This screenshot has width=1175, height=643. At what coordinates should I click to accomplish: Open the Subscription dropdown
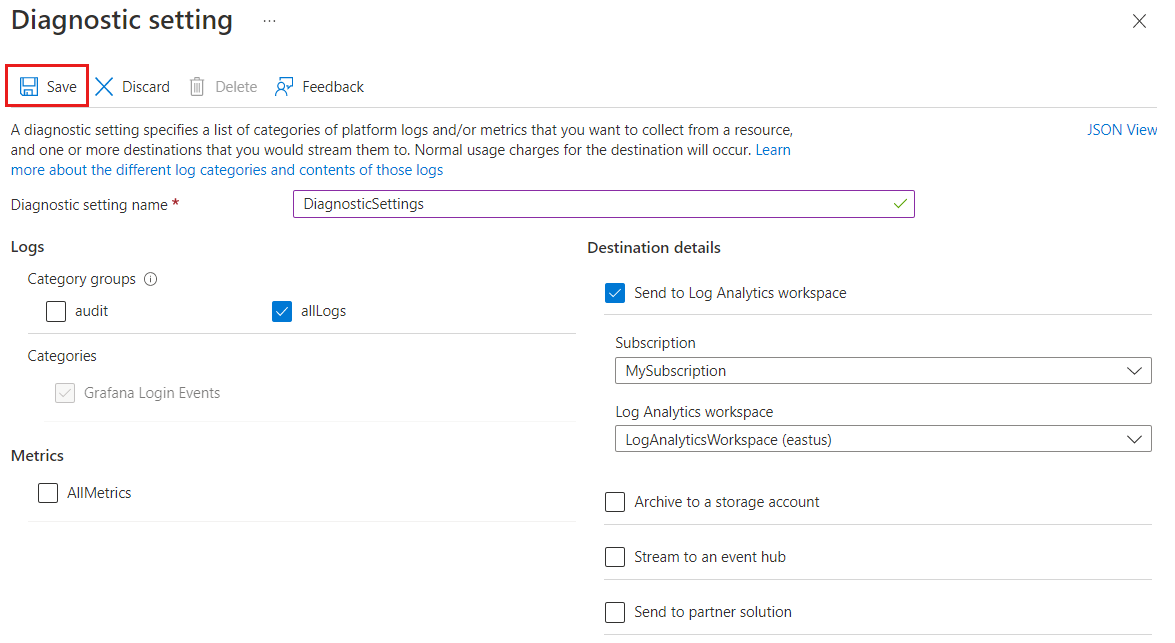point(1135,370)
